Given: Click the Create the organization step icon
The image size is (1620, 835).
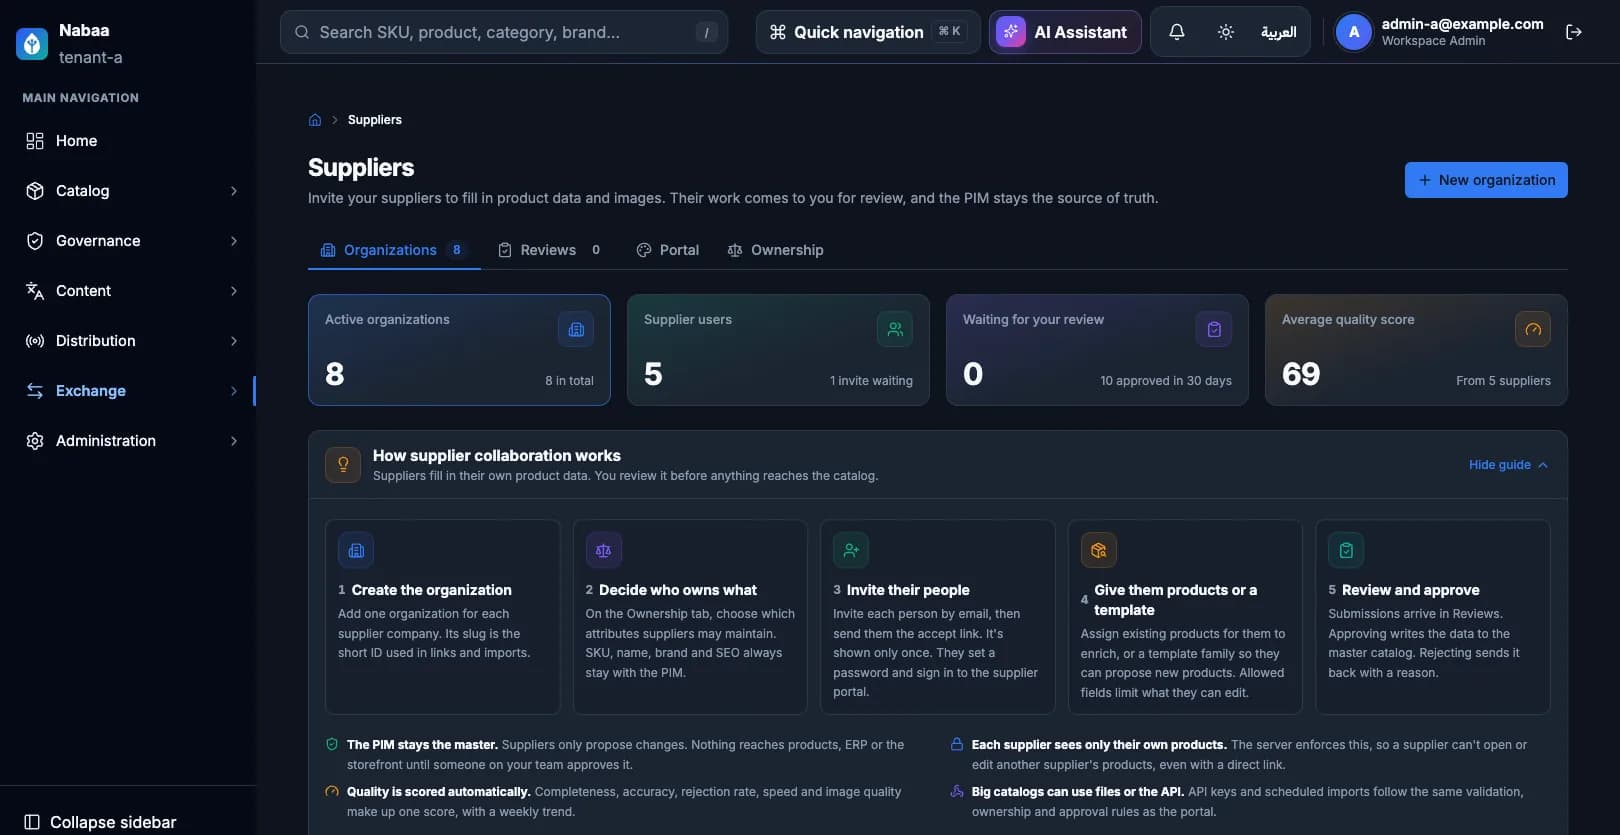Looking at the screenshot, I should tap(356, 550).
